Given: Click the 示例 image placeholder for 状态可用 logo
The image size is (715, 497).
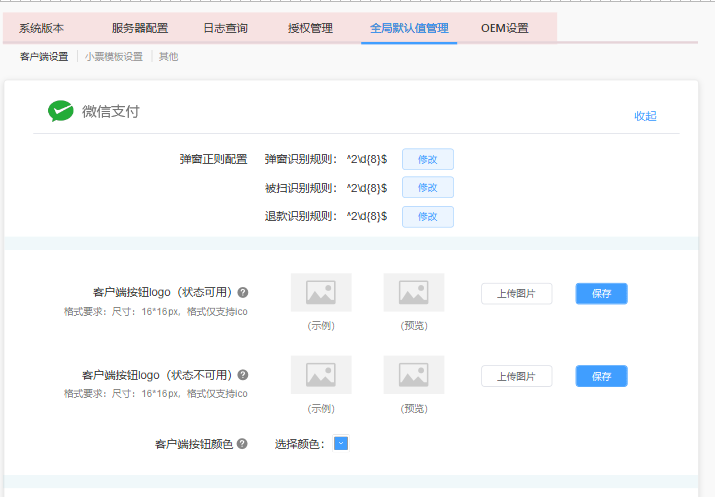Looking at the screenshot, I should [321, 292].
